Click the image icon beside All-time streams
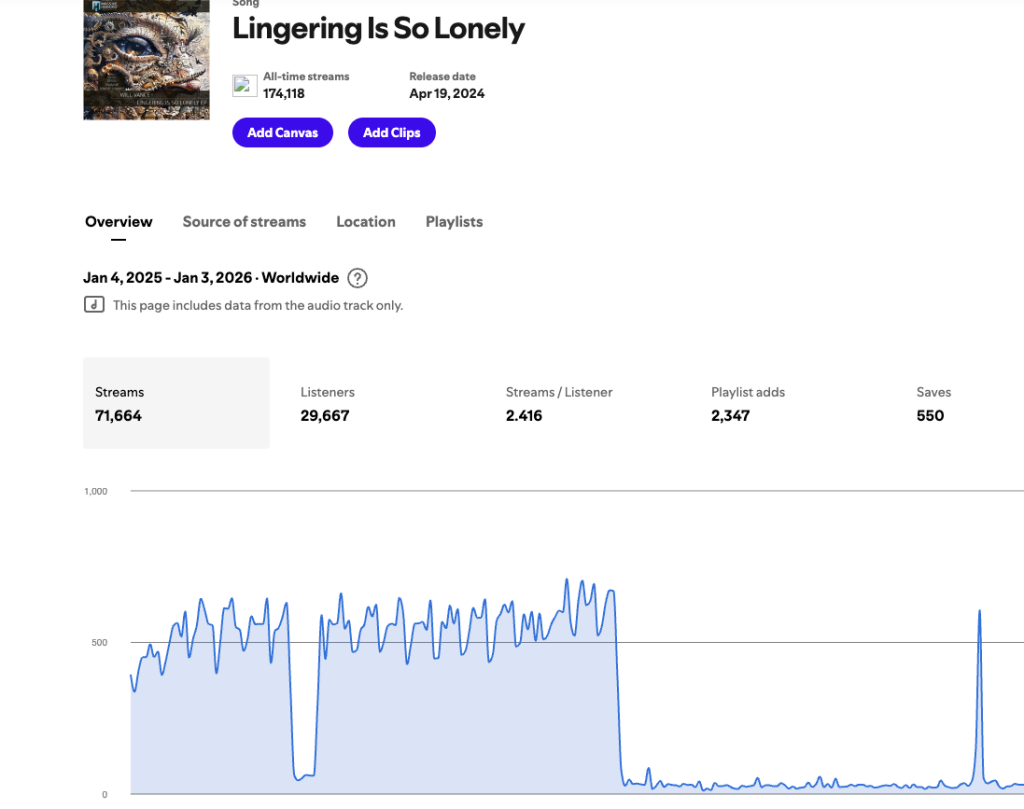Image resolution: width=1024 pixels, height=809 pixels. (x=245, y=85)
